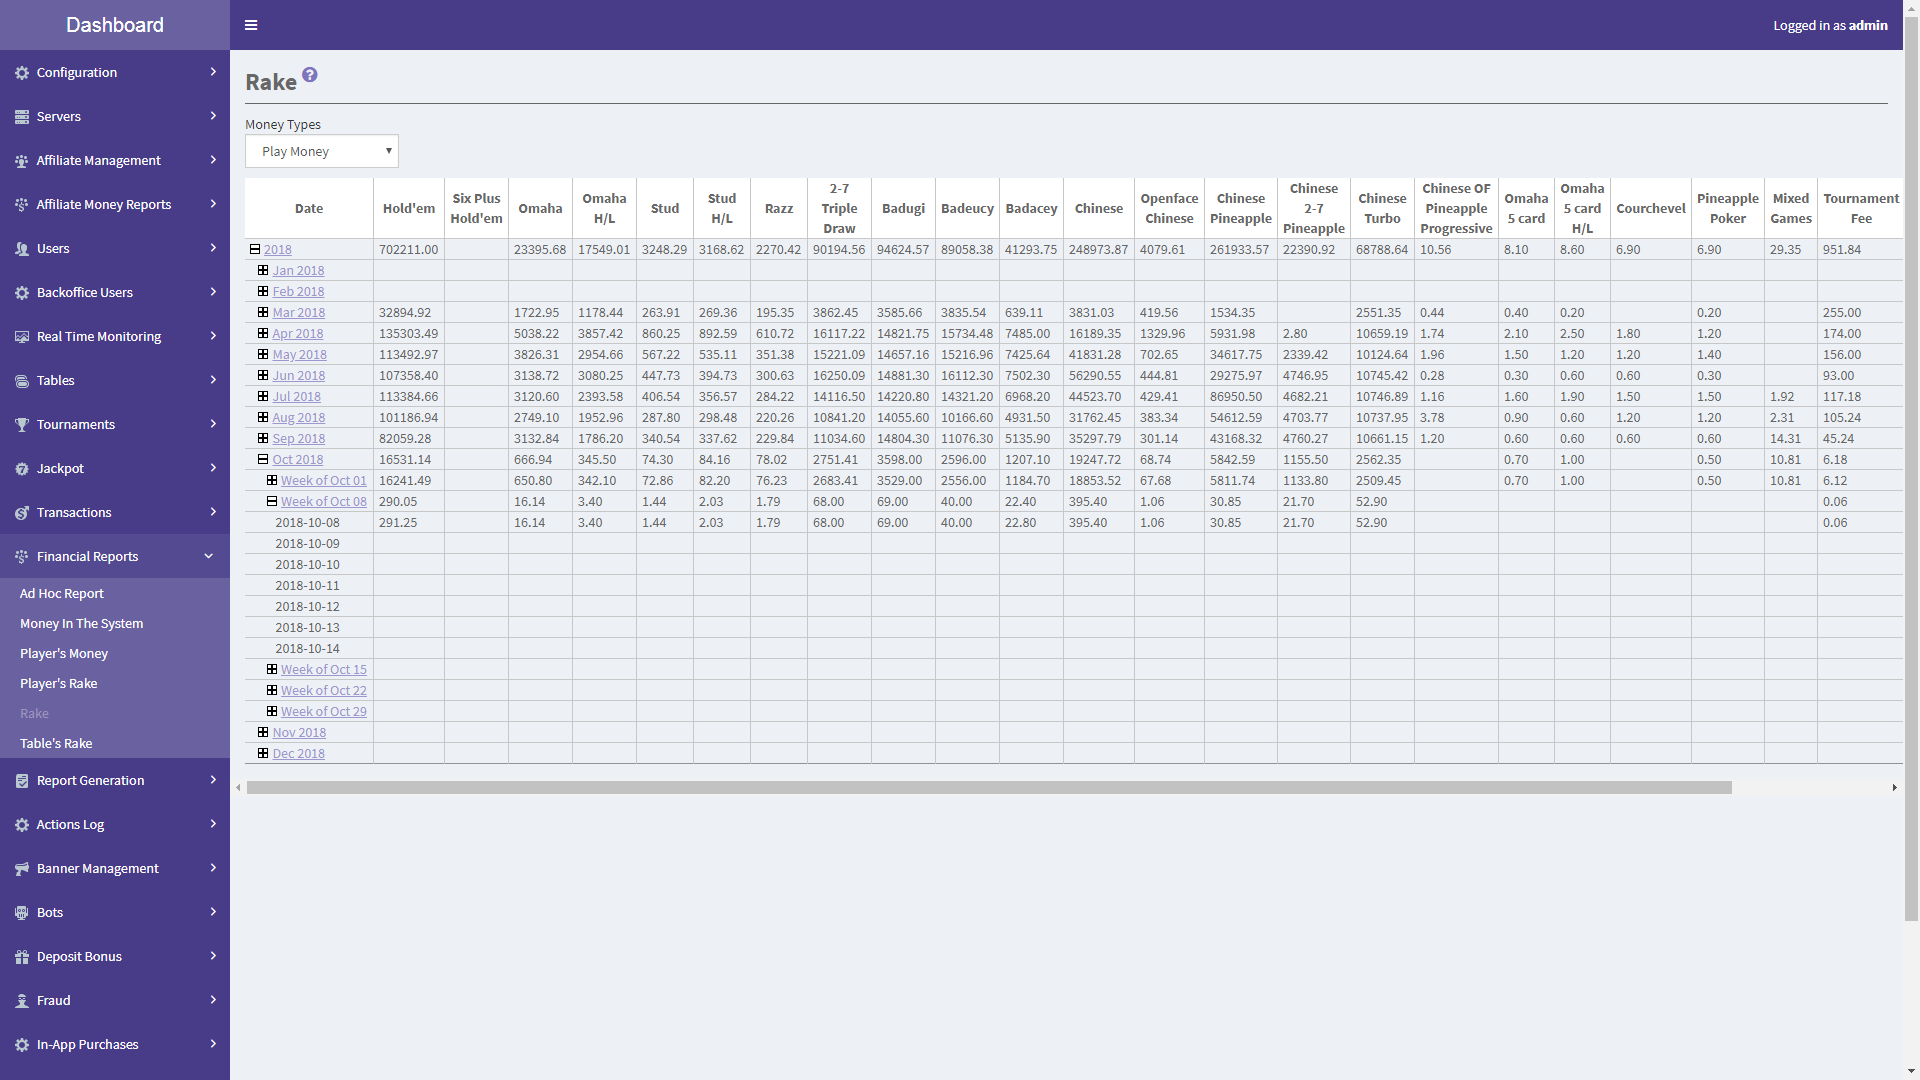Toggle the hamburger sidebar menu icon

[251, 25]
